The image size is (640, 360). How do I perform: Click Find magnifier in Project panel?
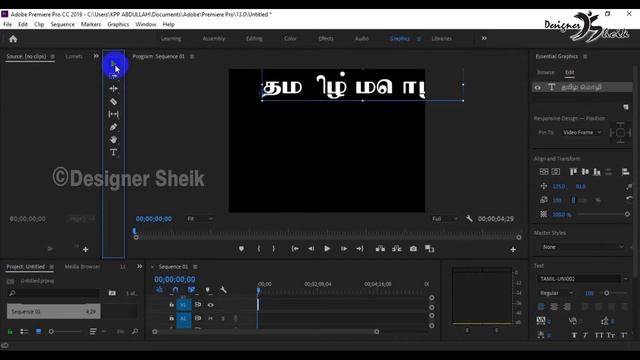pyautogui.click(x=135, y=331)
